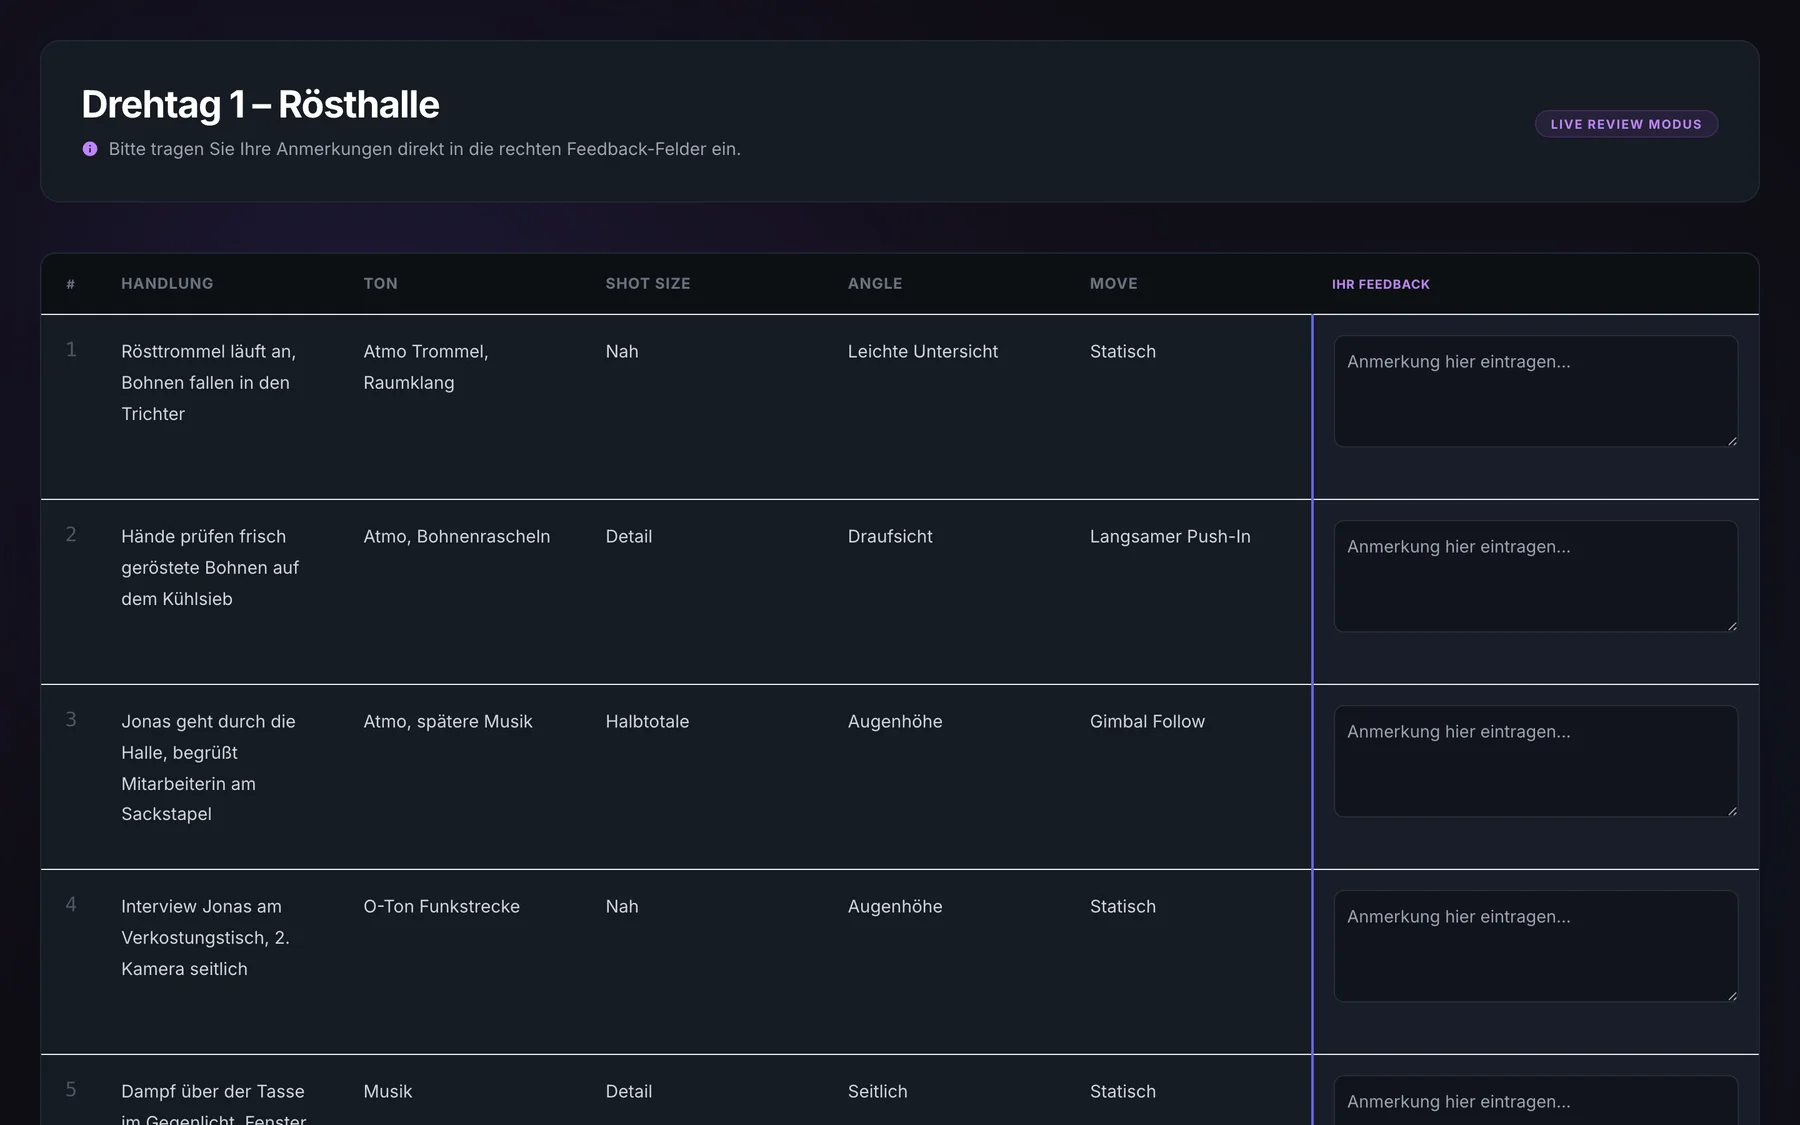
Task: Click the purple info icon beside instructions
Action: (90, 149)
